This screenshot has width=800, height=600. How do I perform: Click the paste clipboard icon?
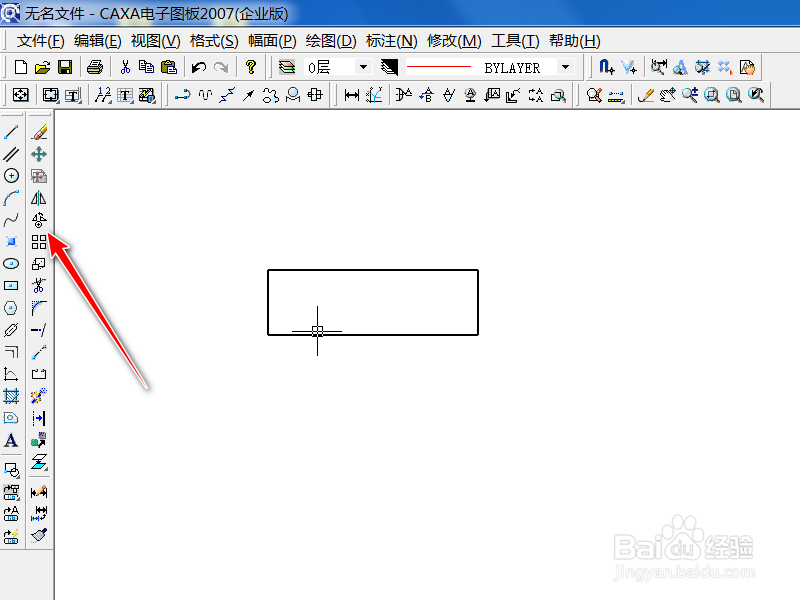tap(169, 67)
